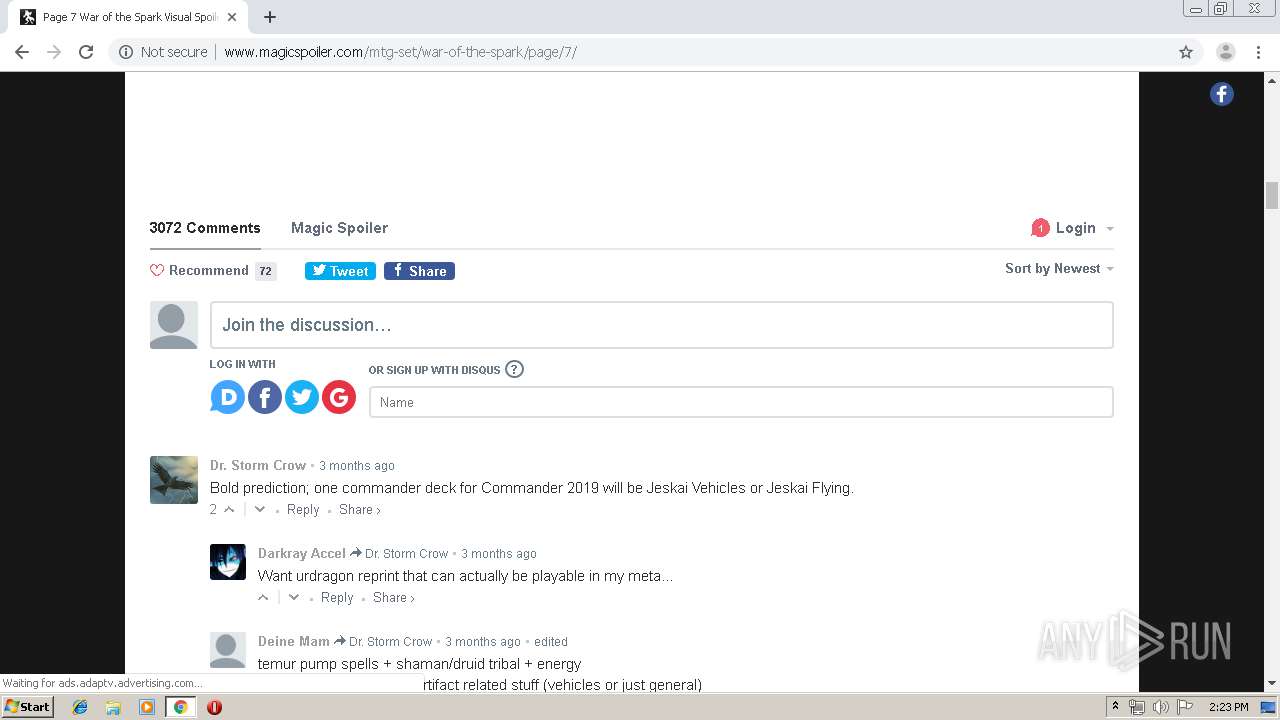The height and width of the screenshot is (720, 1280).
Task: Click the Facebook icon on the right sidebar
Action: click(x=1221, y=94)
